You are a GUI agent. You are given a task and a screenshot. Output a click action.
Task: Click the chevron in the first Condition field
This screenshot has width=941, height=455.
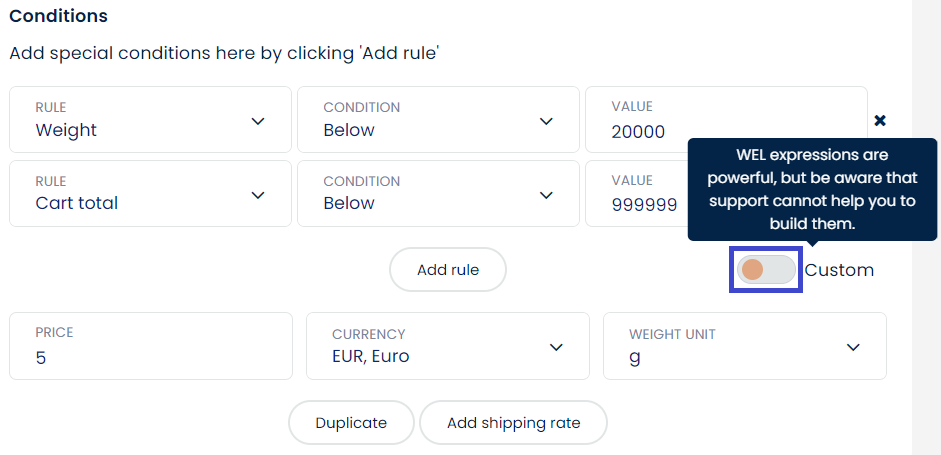click(546, 121)
